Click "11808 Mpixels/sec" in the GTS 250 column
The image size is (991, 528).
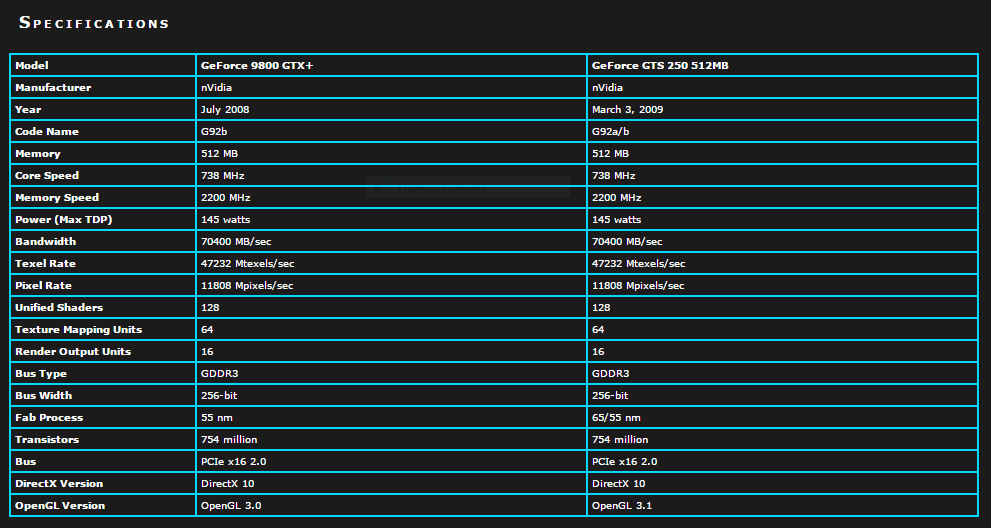pos(638,285)
